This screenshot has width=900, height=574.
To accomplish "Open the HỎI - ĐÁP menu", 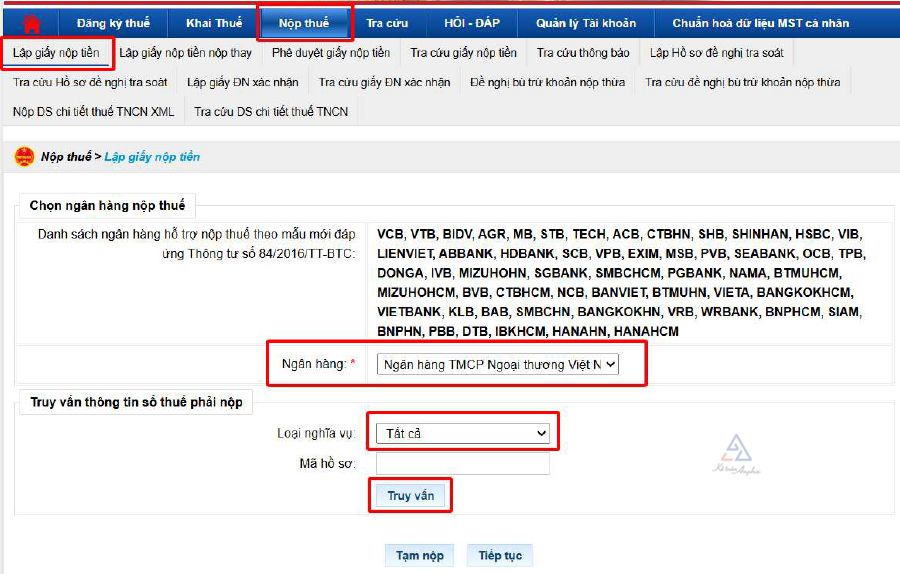I will pyautogui.click(x=472, y=24).
